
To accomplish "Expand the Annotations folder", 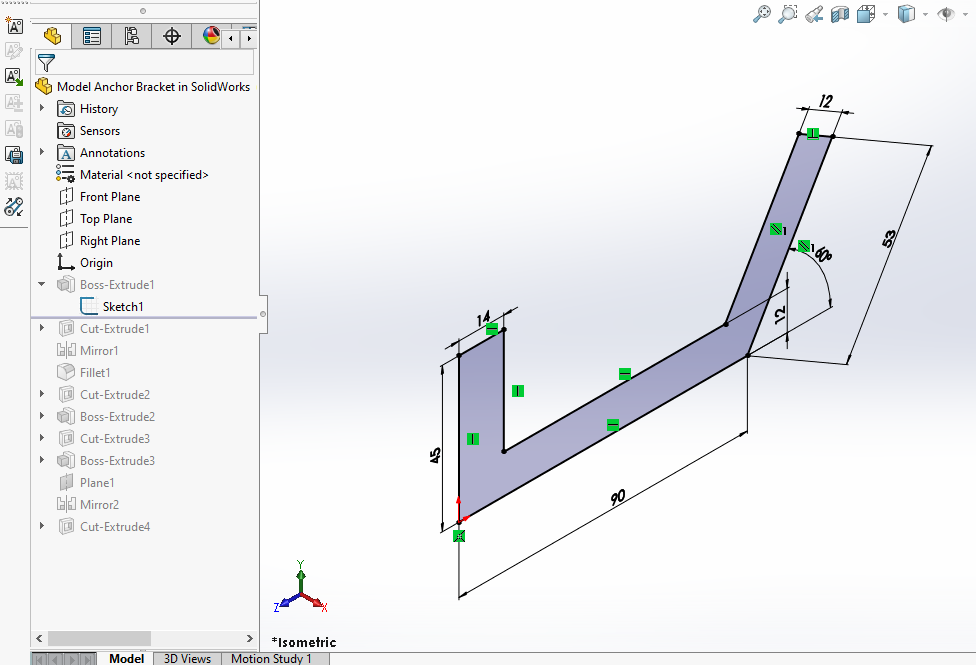I will 42,152.
